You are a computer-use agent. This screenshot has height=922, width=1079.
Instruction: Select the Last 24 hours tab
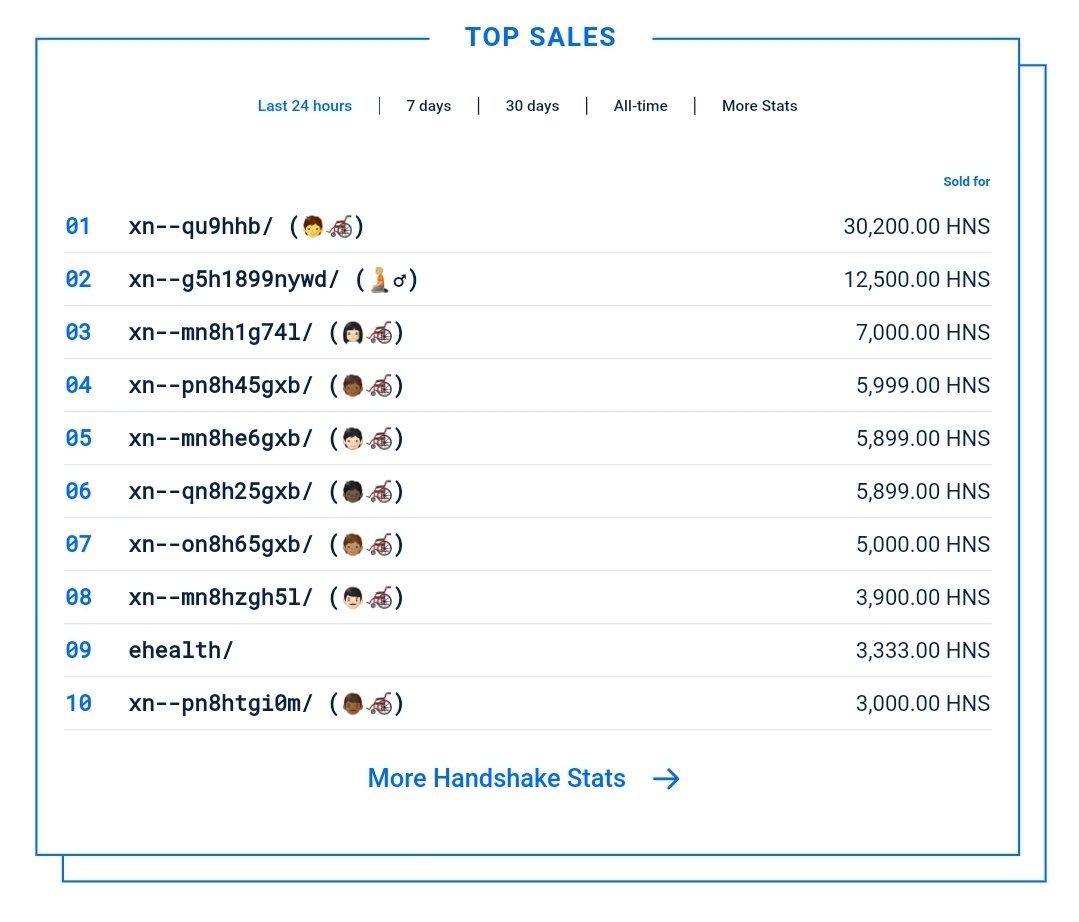(x=304, y=106)
